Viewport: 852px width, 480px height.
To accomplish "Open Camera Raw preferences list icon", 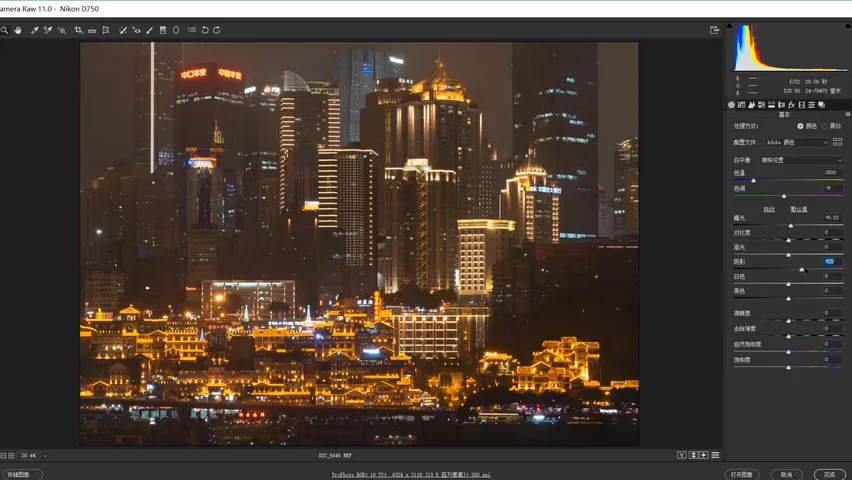I will [x=192, y=30].
